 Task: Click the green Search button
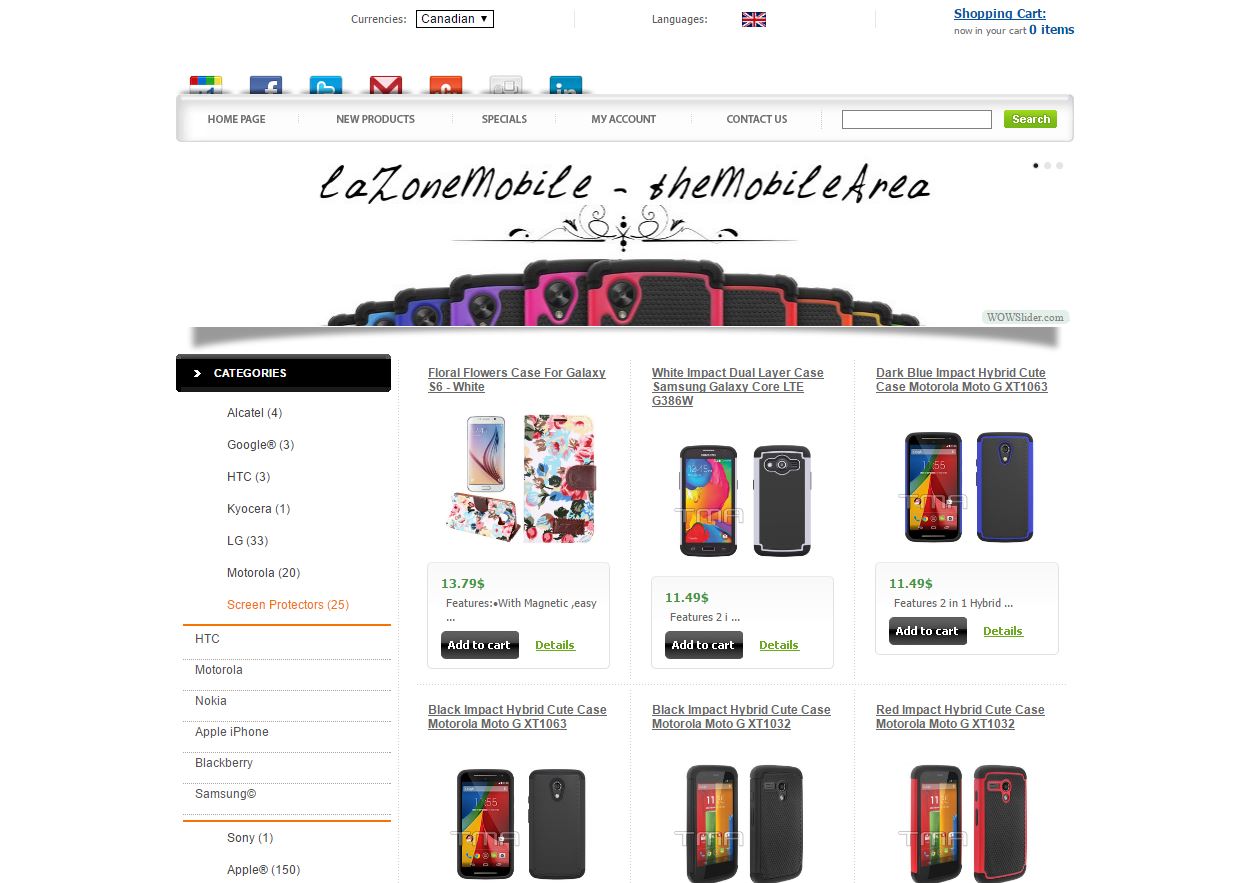pyautogui.click(x=1030, y=119)
